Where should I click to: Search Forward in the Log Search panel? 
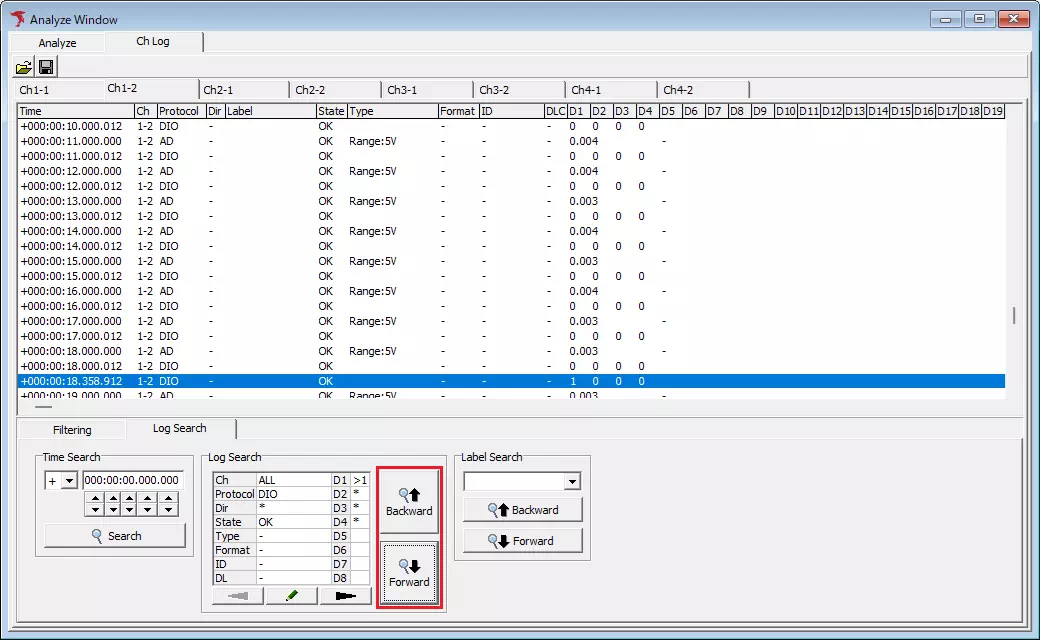[x=409, y=573]
